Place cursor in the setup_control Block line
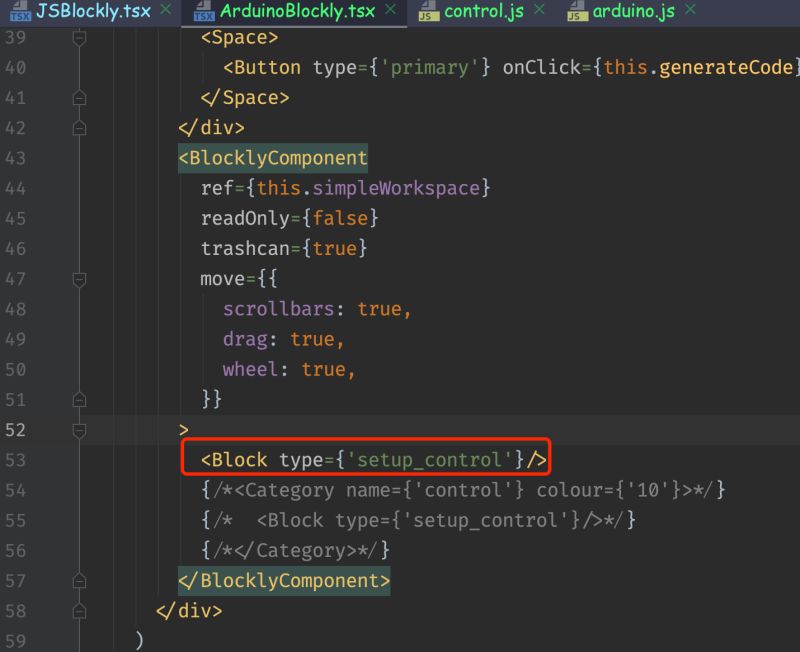This screenshot has height=652, width=800. click(x=370, y=459)
